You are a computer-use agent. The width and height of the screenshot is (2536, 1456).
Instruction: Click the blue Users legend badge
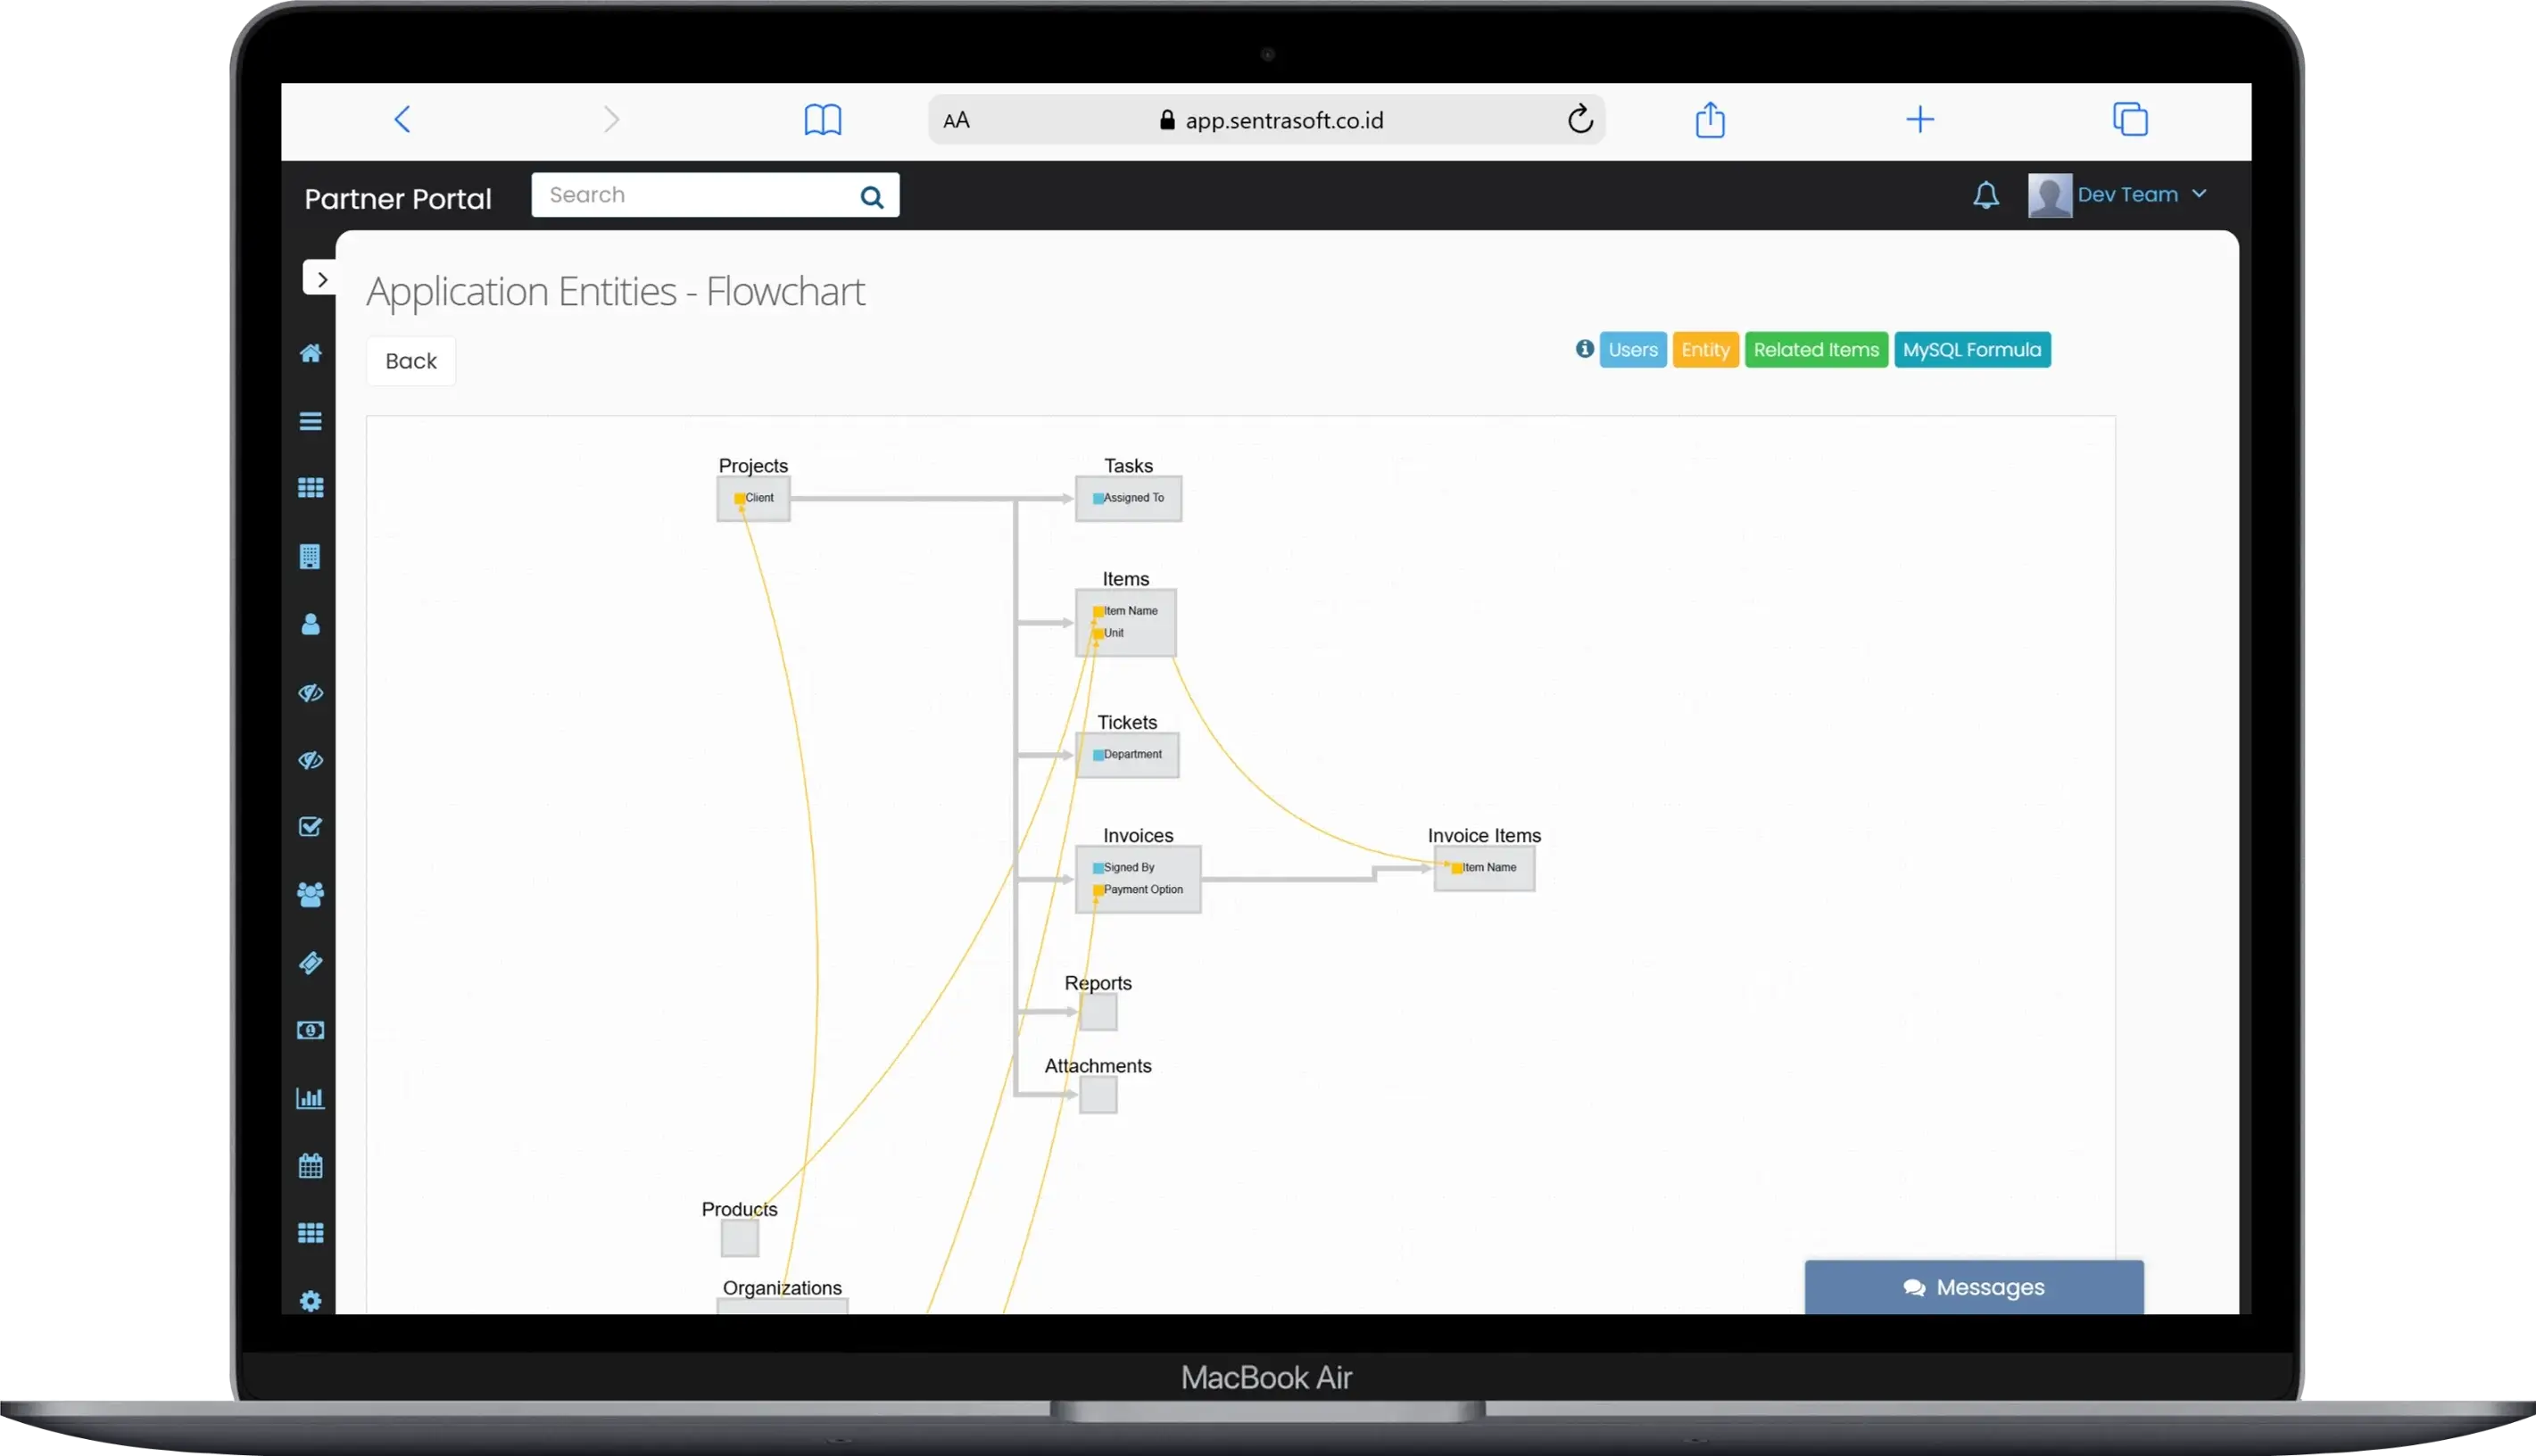1633,350
